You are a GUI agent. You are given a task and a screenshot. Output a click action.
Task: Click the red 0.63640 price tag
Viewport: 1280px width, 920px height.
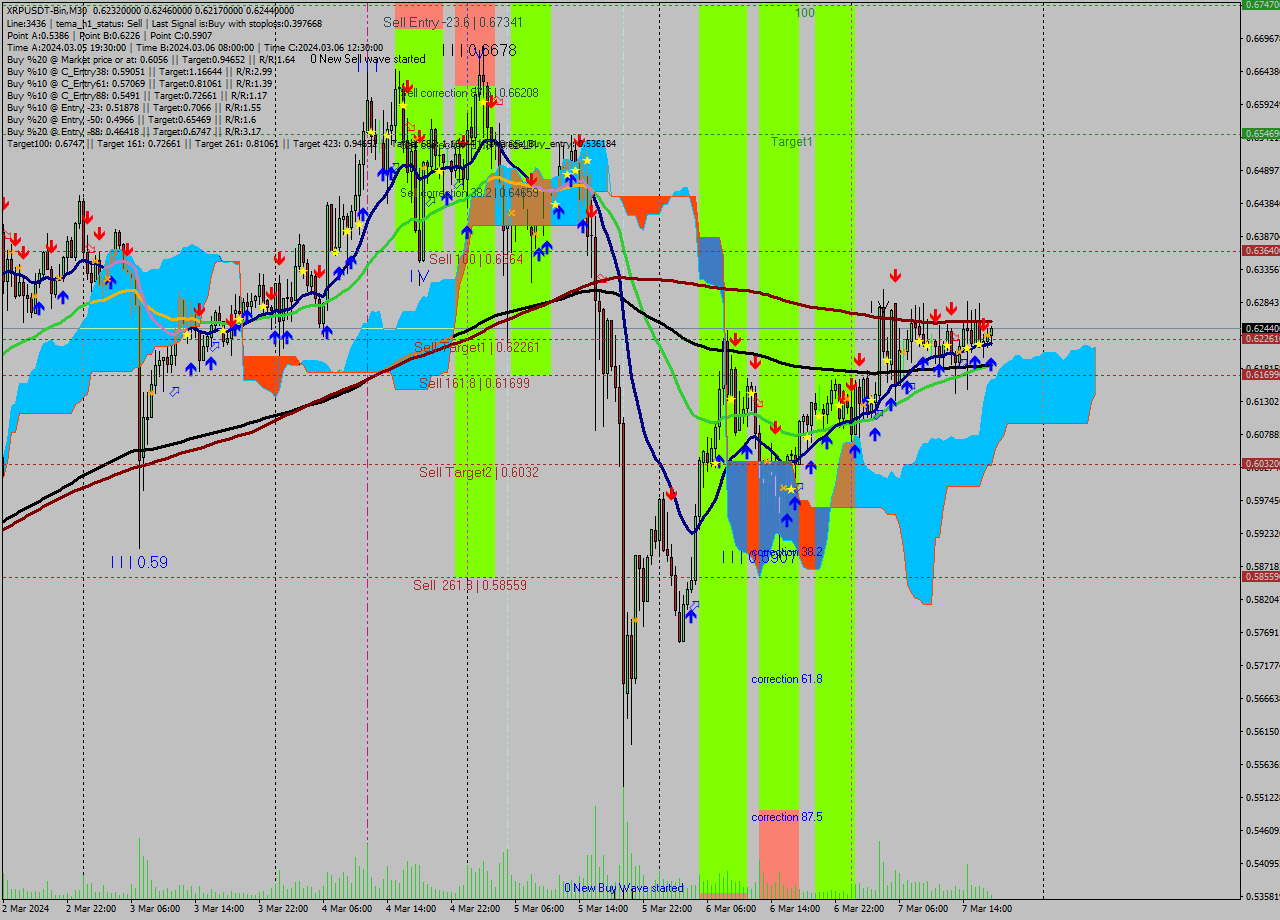click(1260, 251)
